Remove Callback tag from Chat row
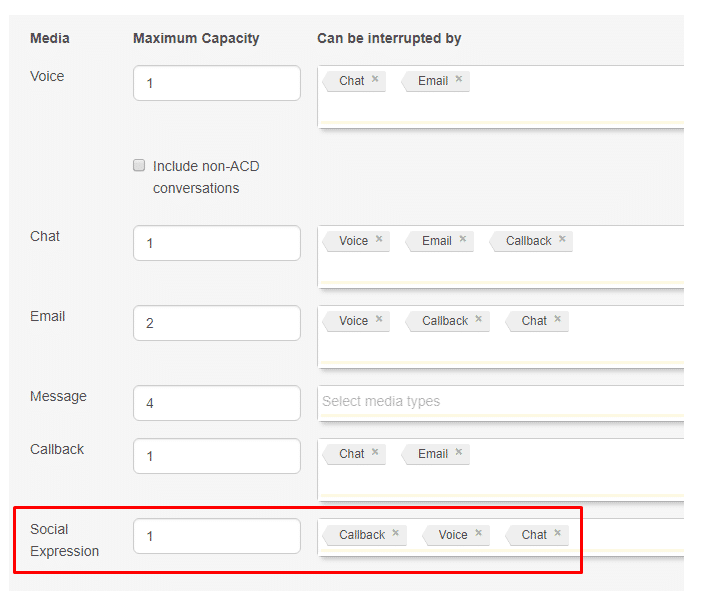The width and height of the screenshot is (715, 613). [x=562, y=239]
